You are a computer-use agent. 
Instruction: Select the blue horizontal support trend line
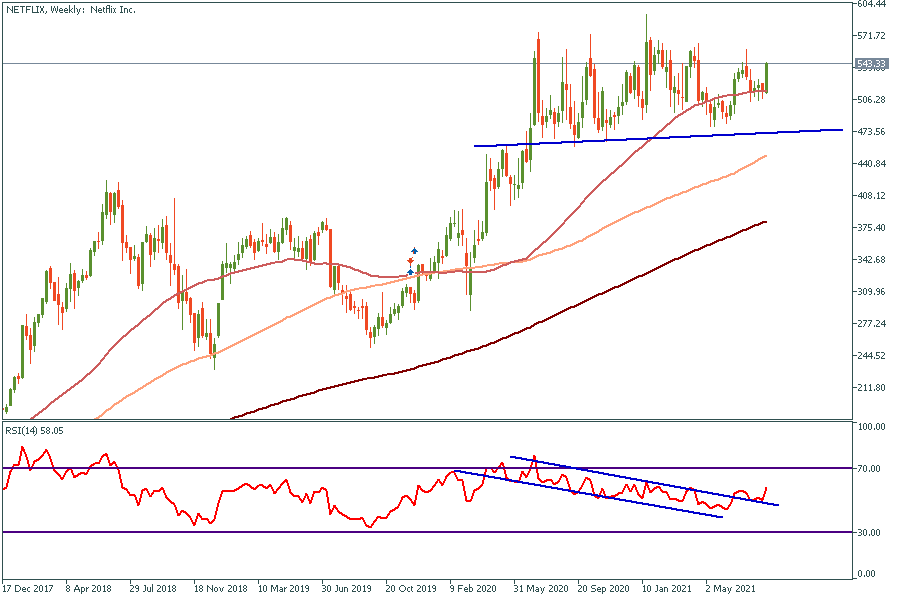[658, 138]
